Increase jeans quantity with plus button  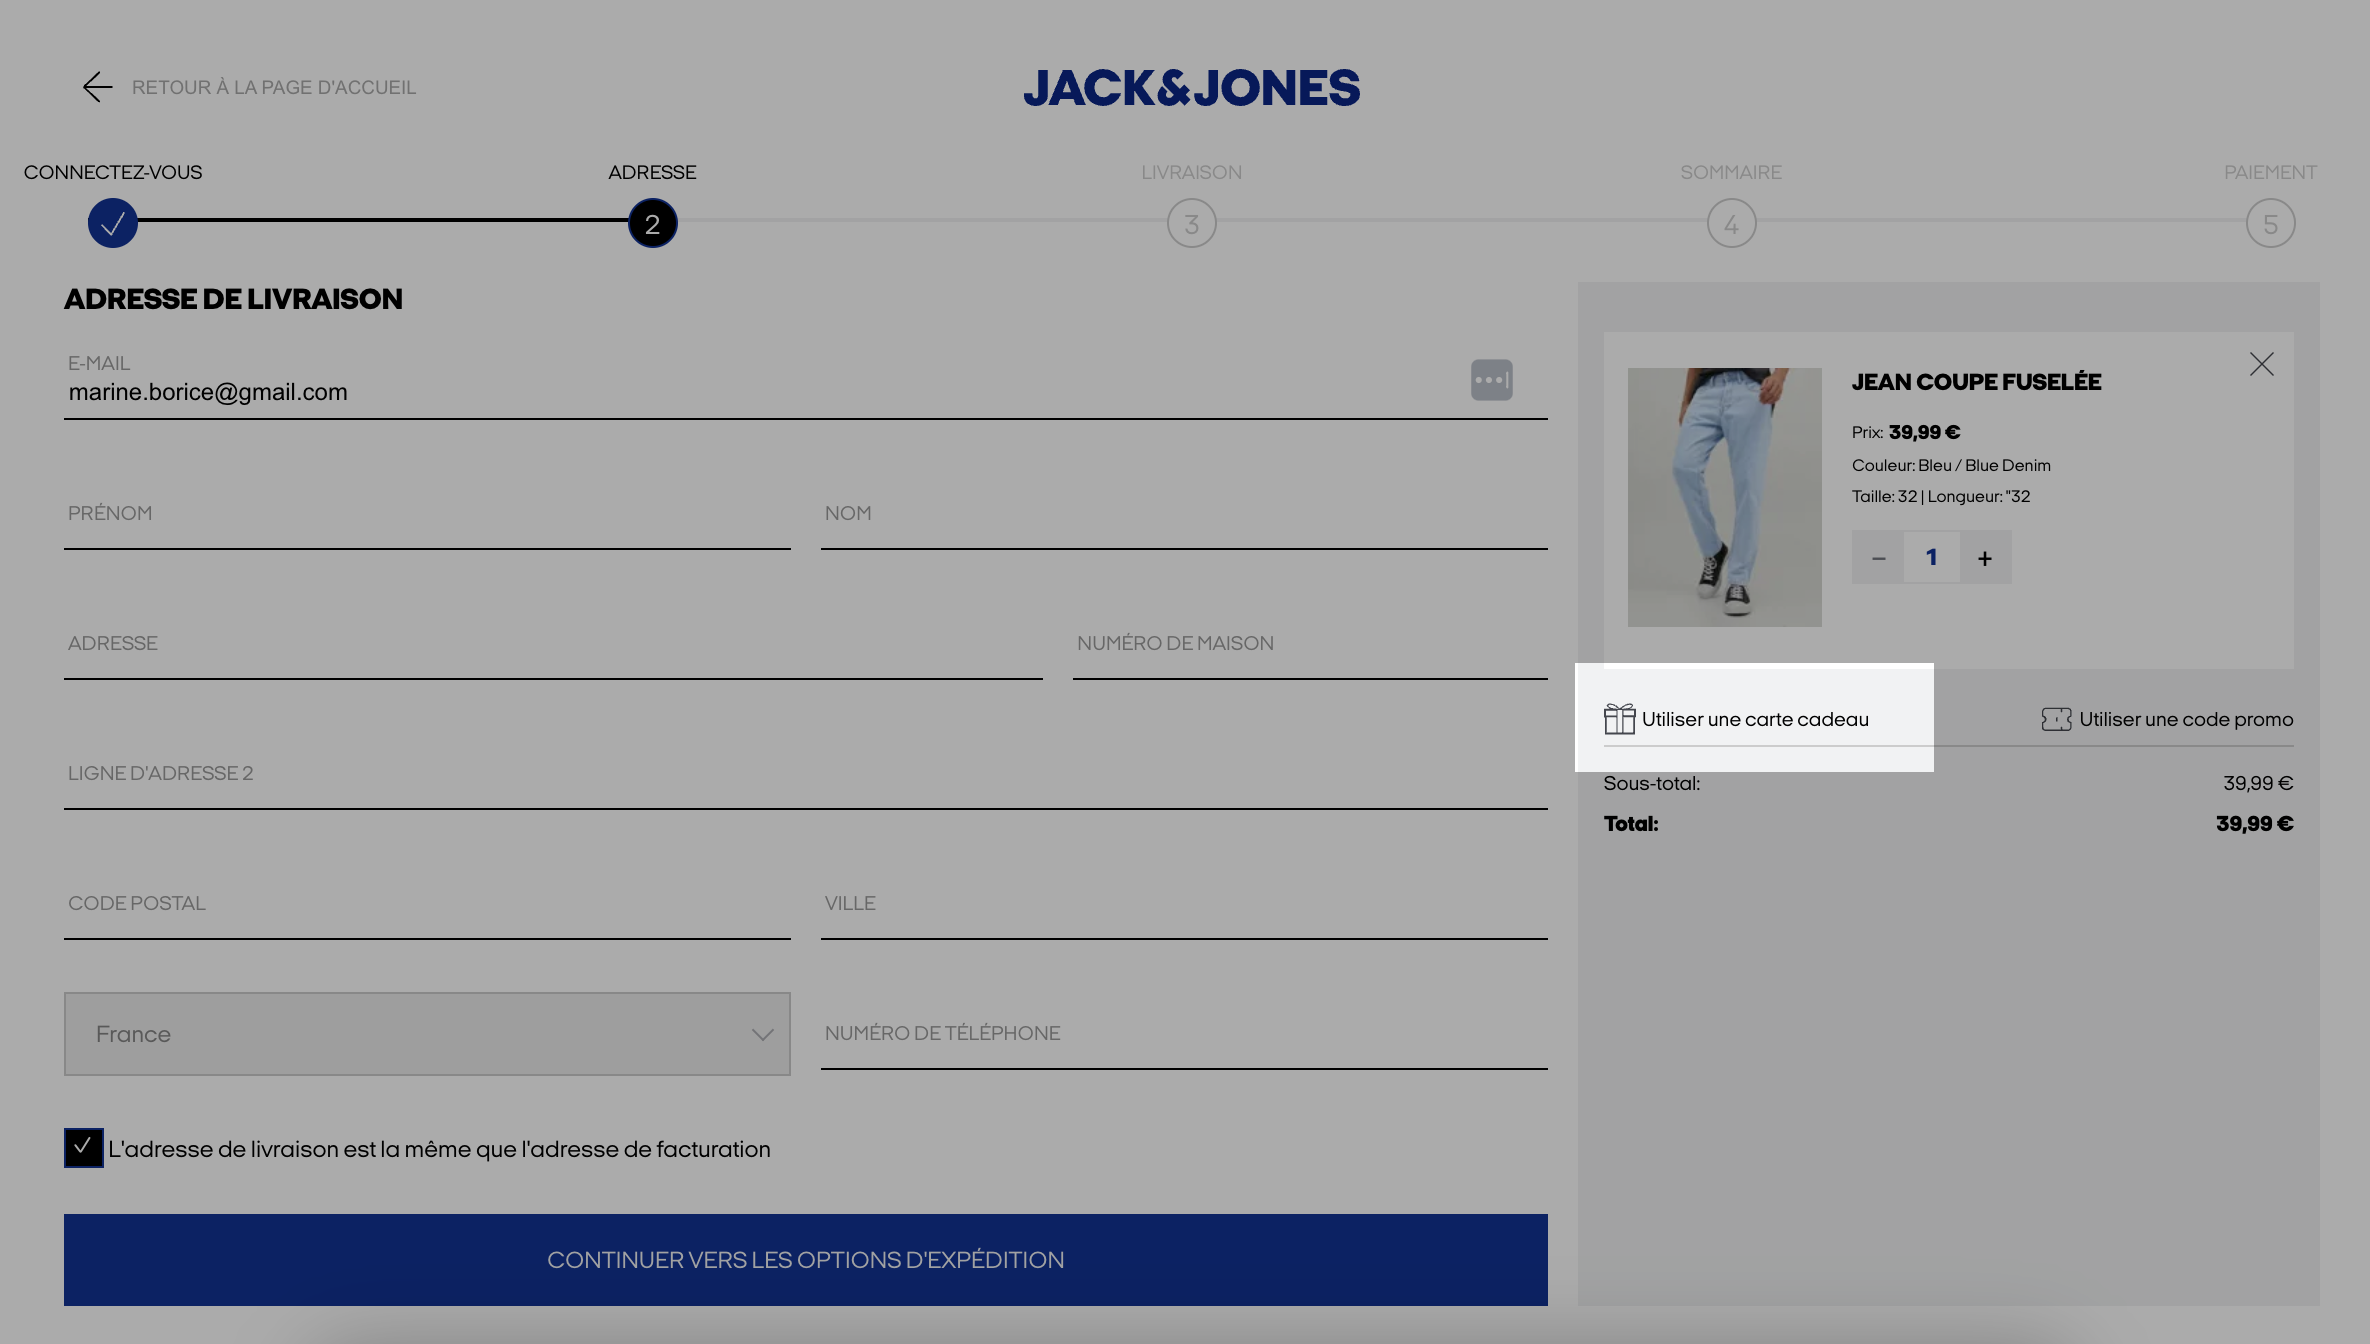pos(1985,558)
